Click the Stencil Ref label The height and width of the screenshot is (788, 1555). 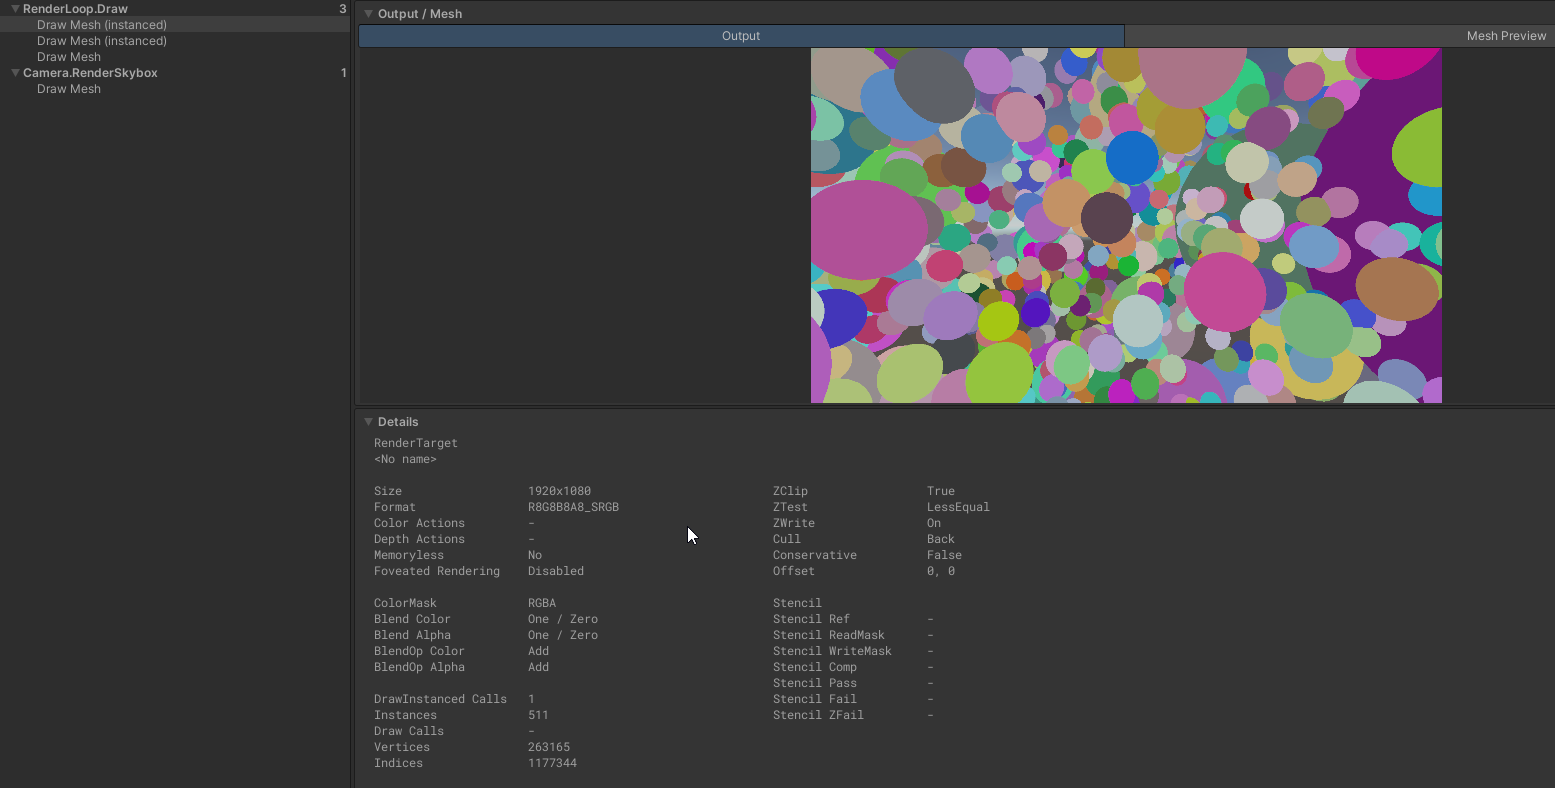pyautogui.click(x=811, y=619)
